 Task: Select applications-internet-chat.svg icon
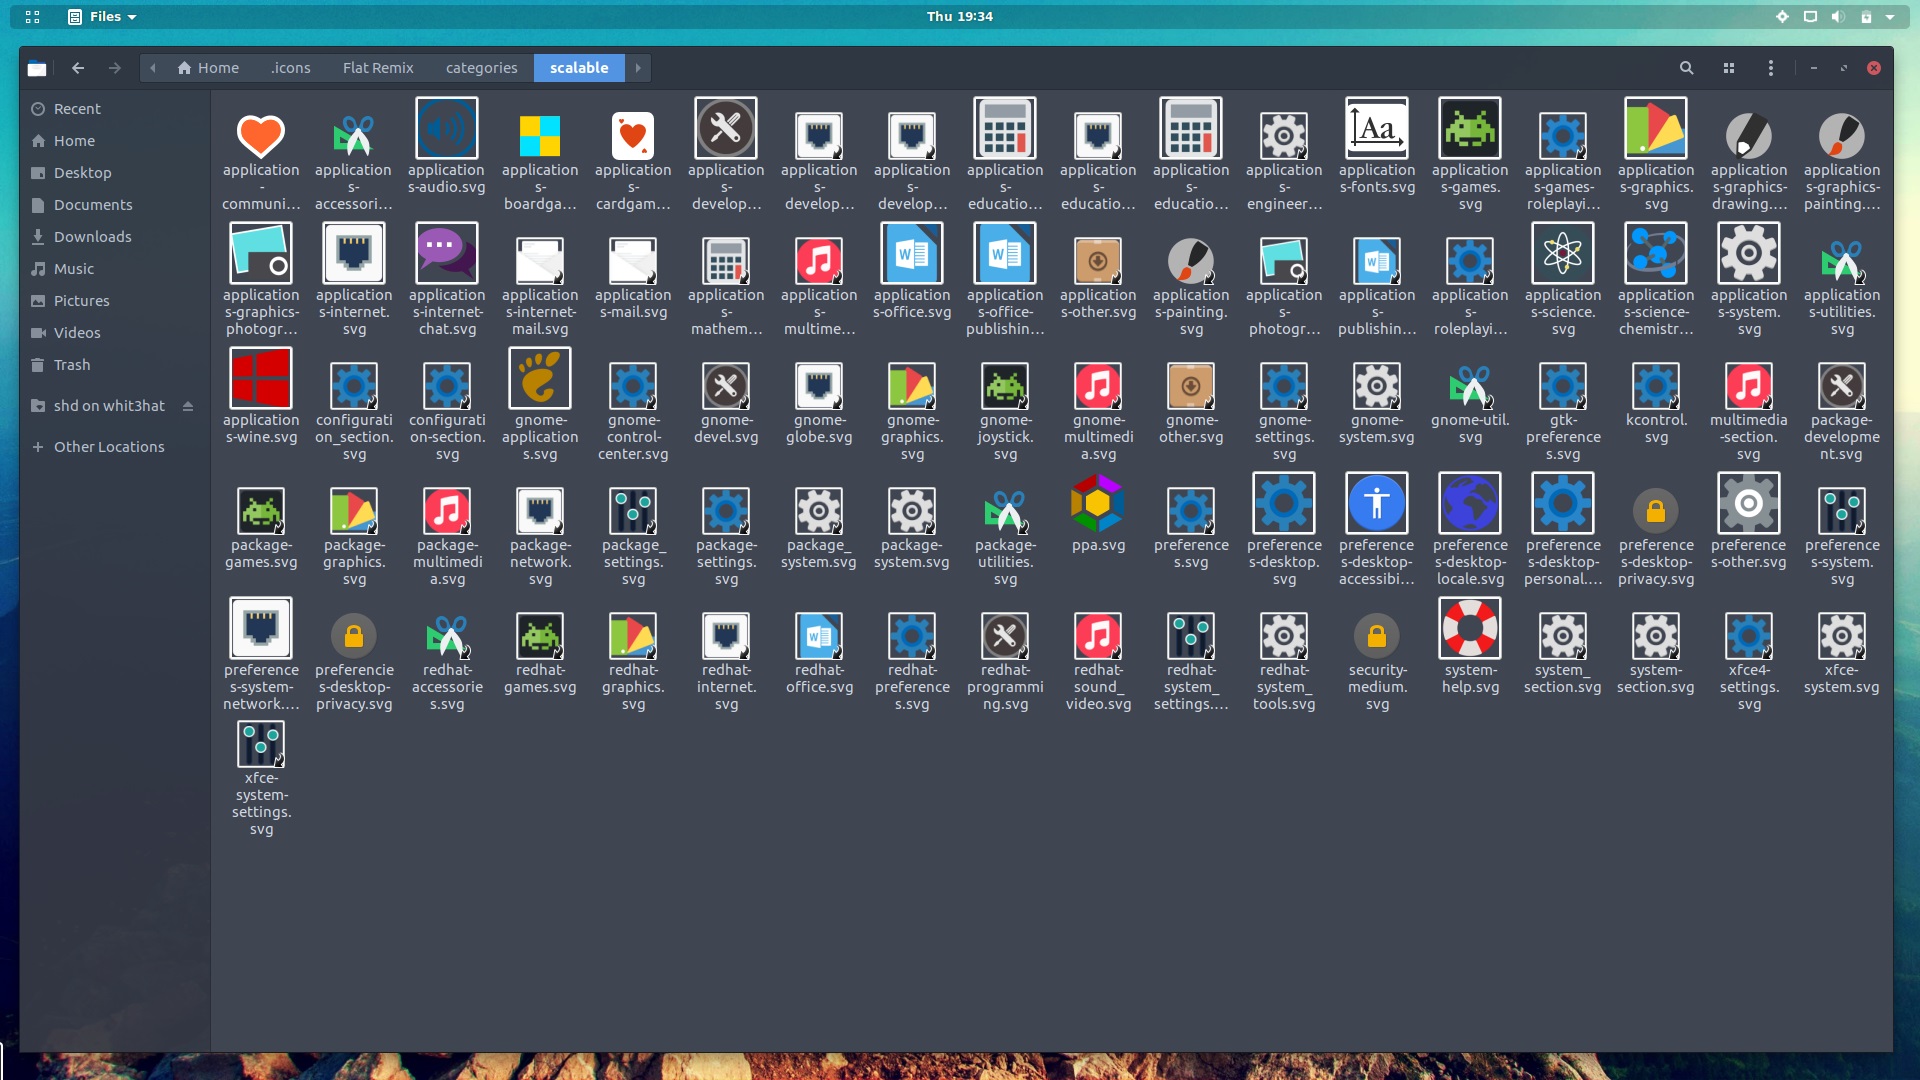pos(446,254)
